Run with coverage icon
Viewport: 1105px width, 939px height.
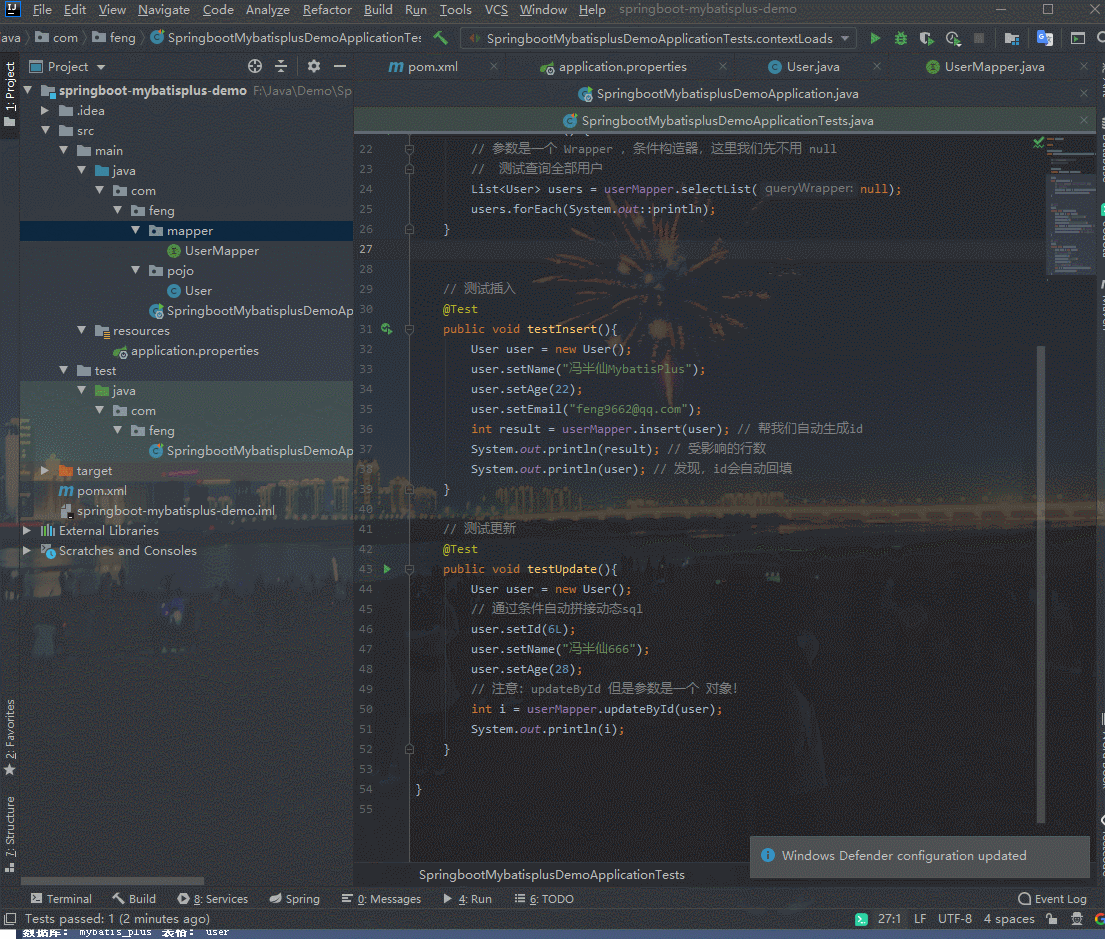point(927,38)
